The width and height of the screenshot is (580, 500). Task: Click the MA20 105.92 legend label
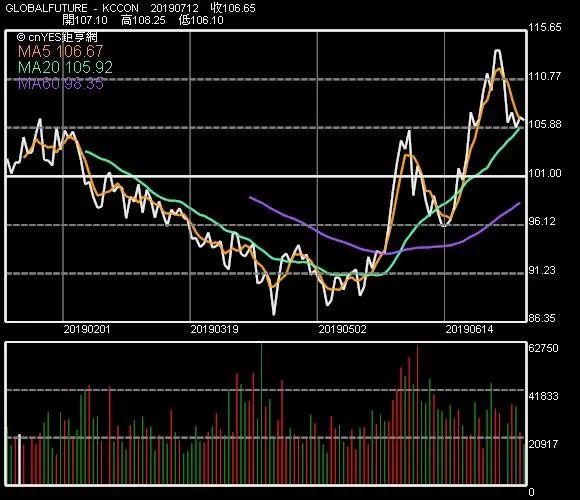tap(65, 67)
